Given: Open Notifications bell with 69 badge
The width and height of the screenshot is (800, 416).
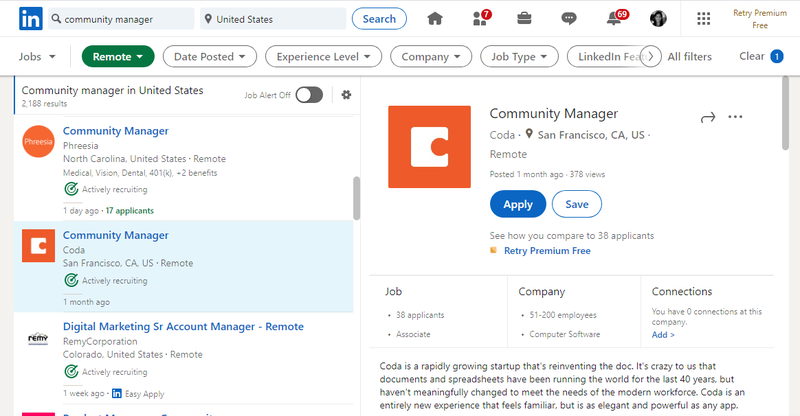Looking at the screenshot, I should pos(616,18).
